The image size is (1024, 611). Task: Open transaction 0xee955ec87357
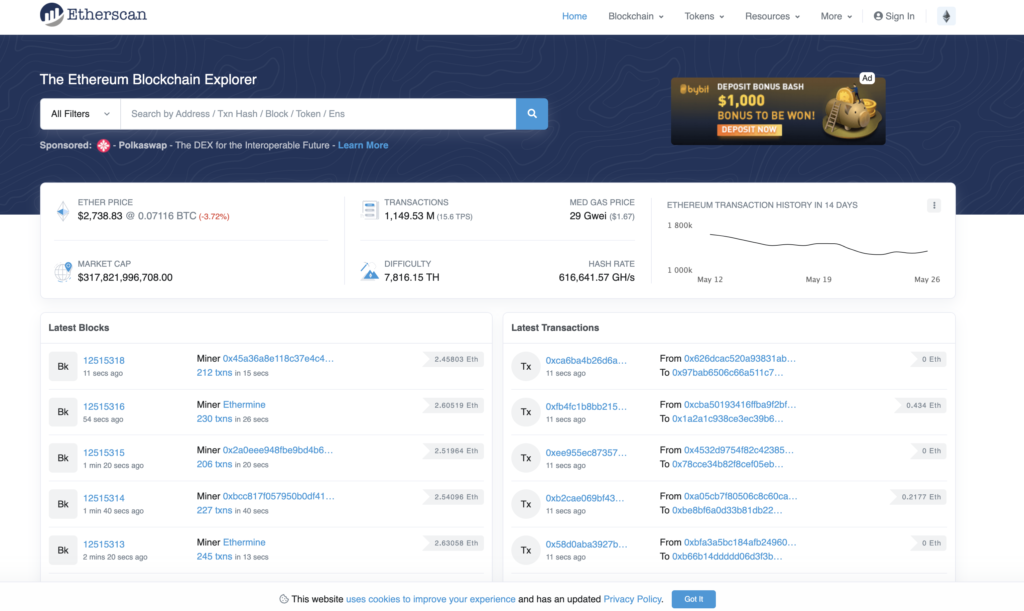(586, 452)
